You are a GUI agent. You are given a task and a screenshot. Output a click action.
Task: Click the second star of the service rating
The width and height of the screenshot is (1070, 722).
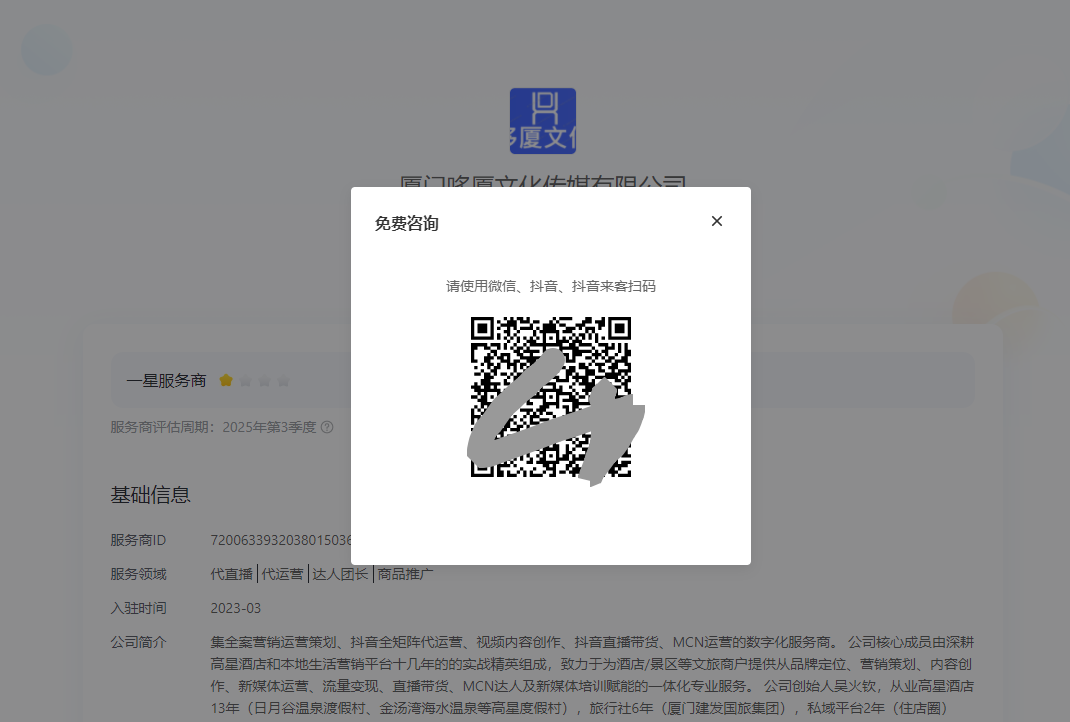(245, 380)
